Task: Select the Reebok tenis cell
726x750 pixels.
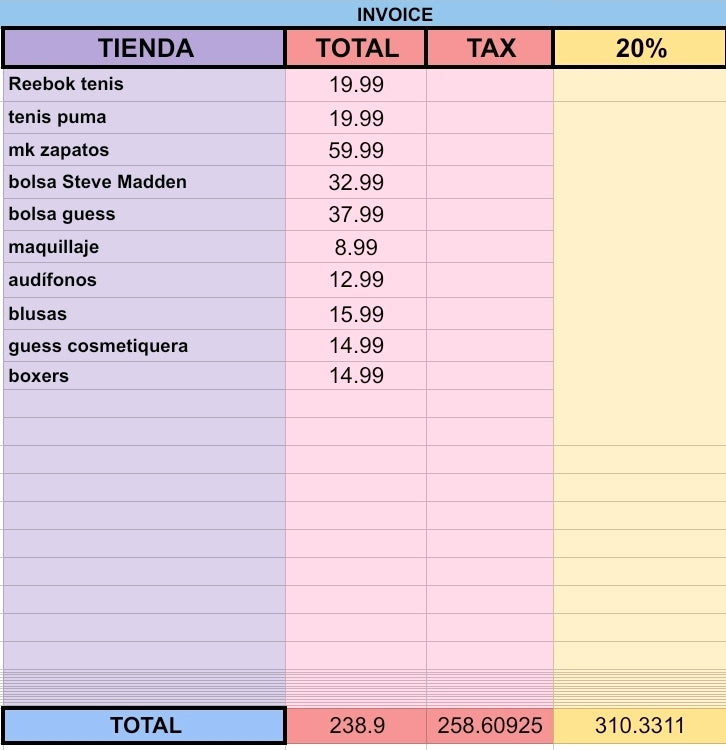Action: (144, 85)
